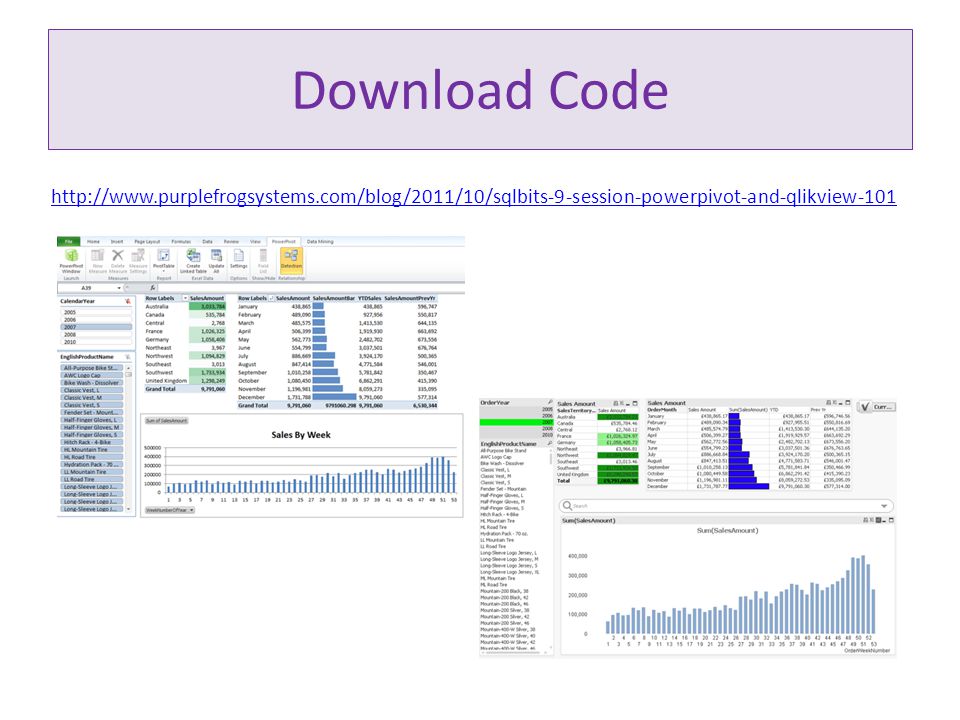Image resolution: width=960 pixels, height=720 pixels.
Task: Open territory Row Labels filter dropdown
Action: tap(185, 298)
